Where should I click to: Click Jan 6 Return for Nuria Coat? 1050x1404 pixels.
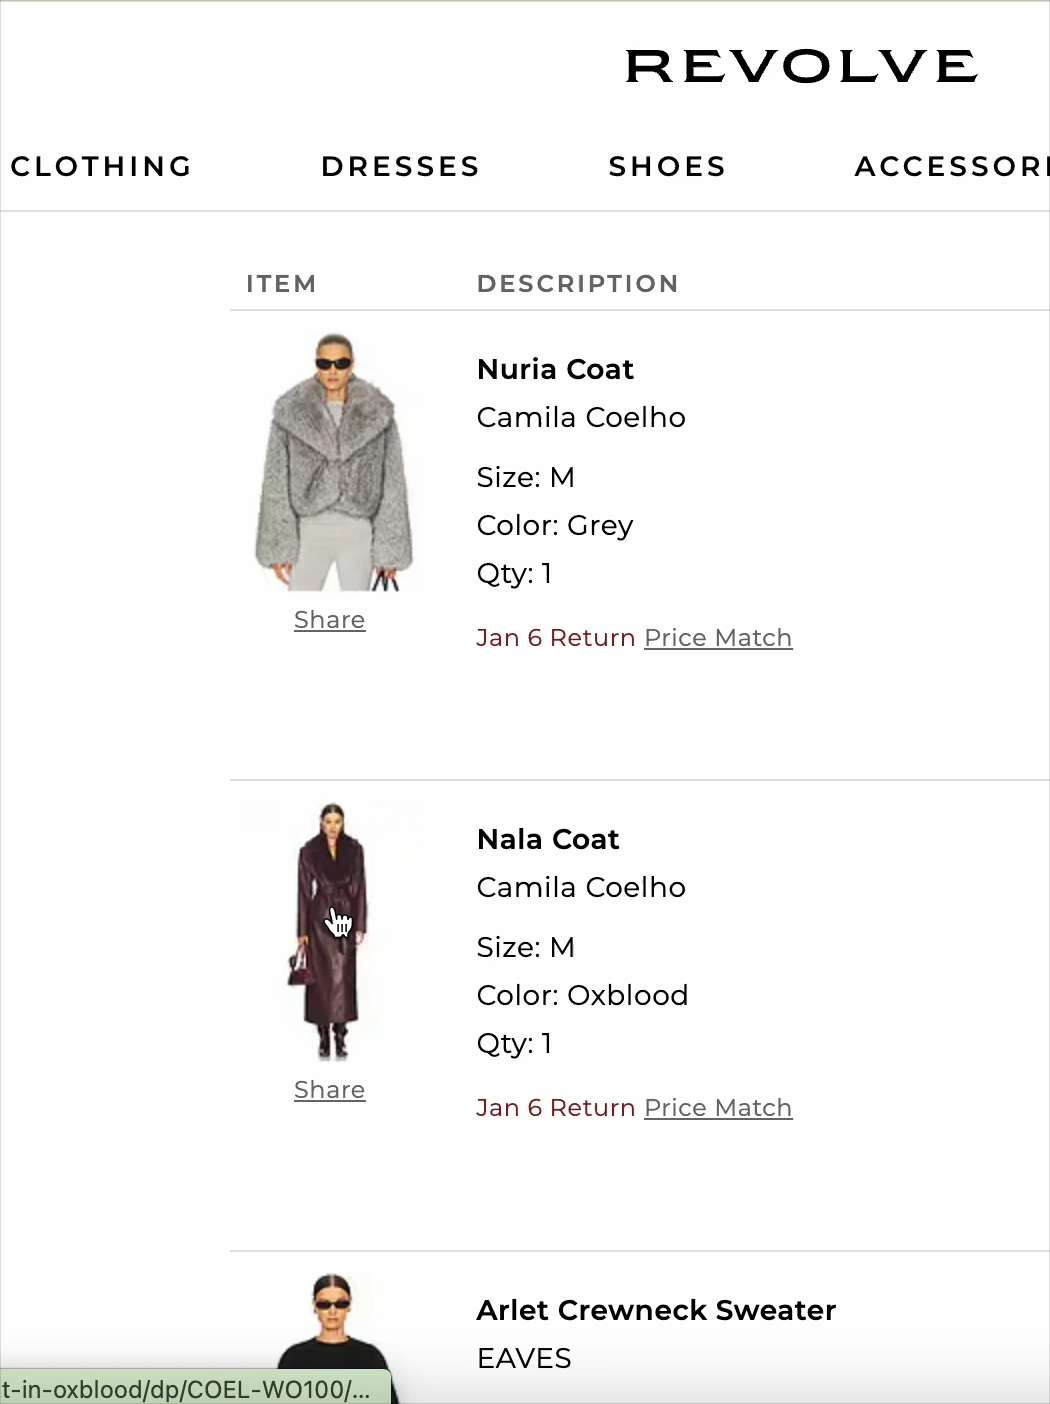tap(555, 638)
